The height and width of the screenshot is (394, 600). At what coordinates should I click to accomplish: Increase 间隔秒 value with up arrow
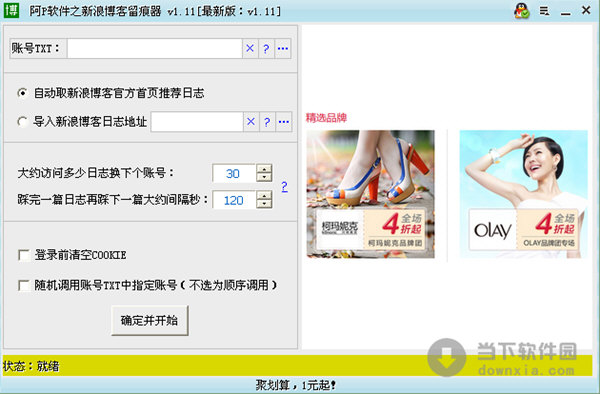tap(264, 195)
